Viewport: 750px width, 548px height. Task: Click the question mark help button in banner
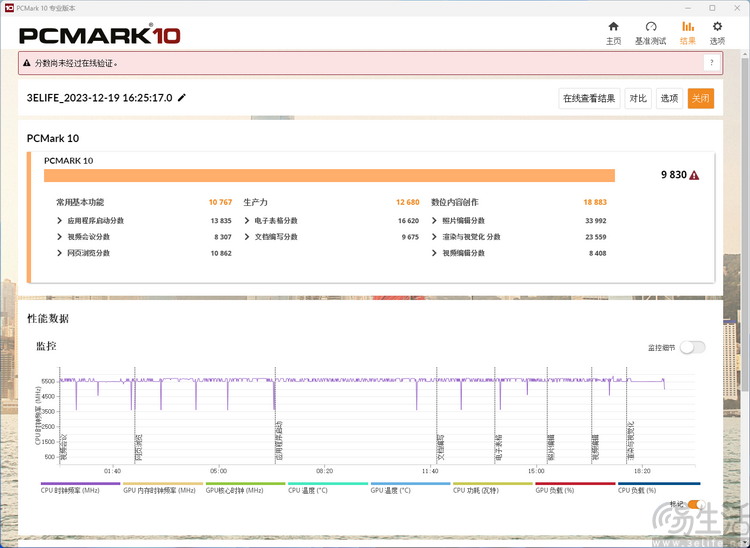point(712,63)
